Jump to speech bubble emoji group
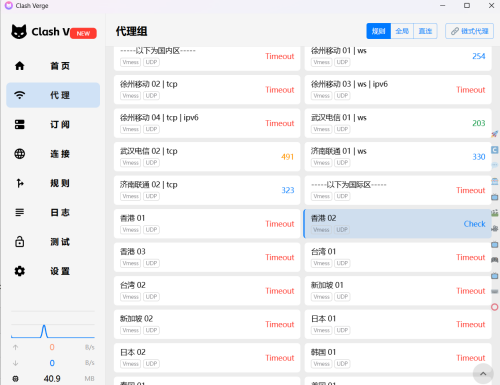The width and height of the screenshot is (500, 385). coord(495,165)
